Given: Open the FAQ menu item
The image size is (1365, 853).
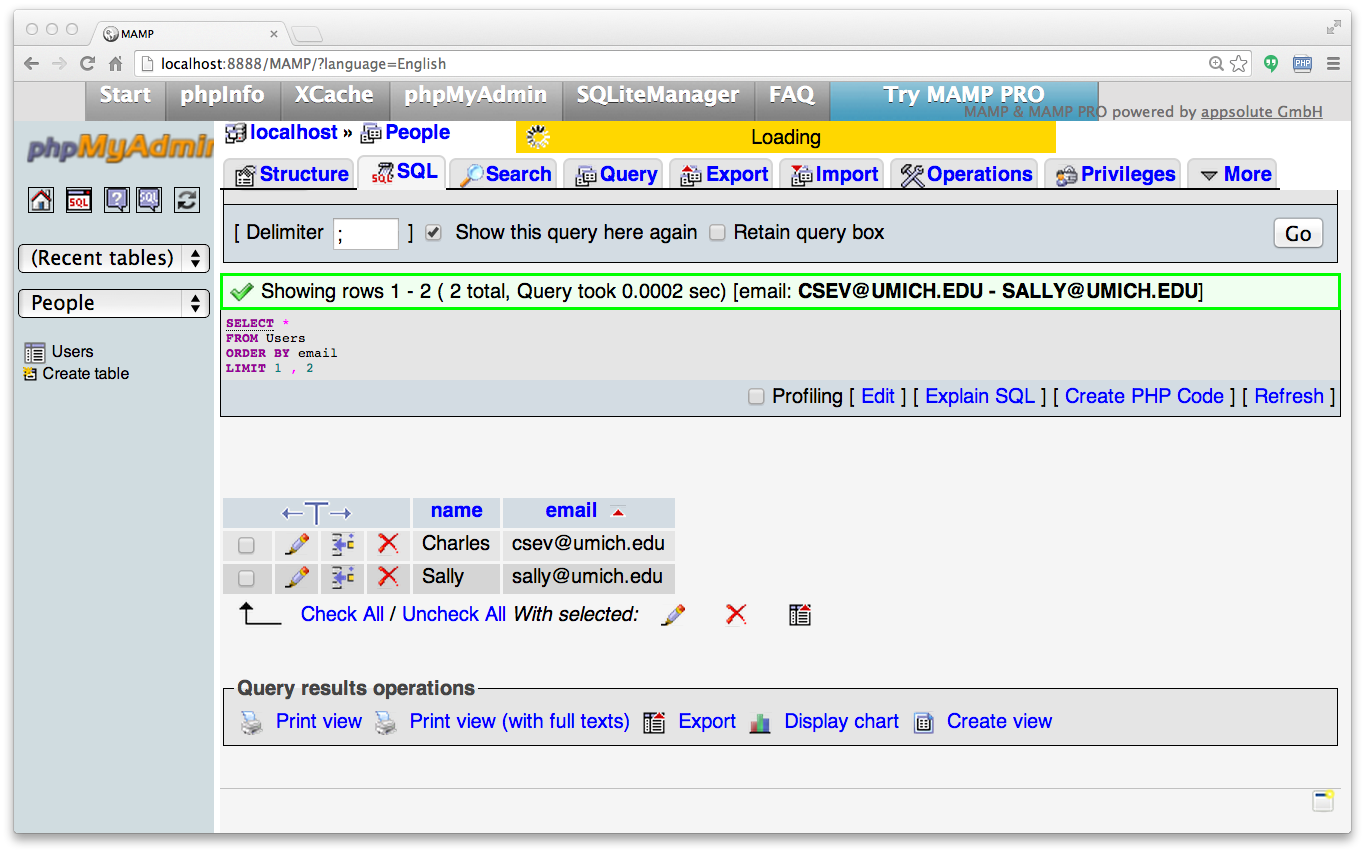Looking at the screenshot, I should point(792,96).
